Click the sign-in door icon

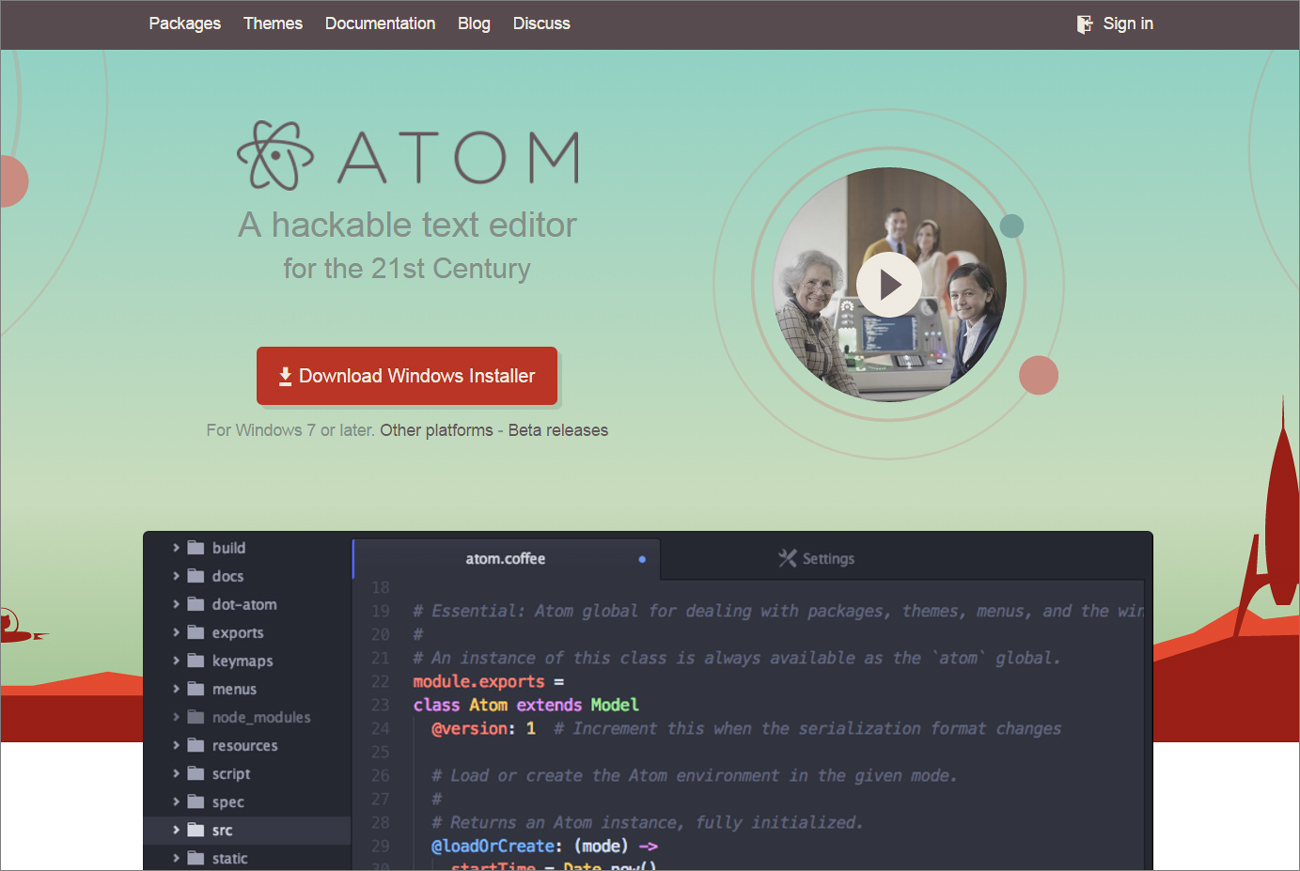pos(1085,24)
